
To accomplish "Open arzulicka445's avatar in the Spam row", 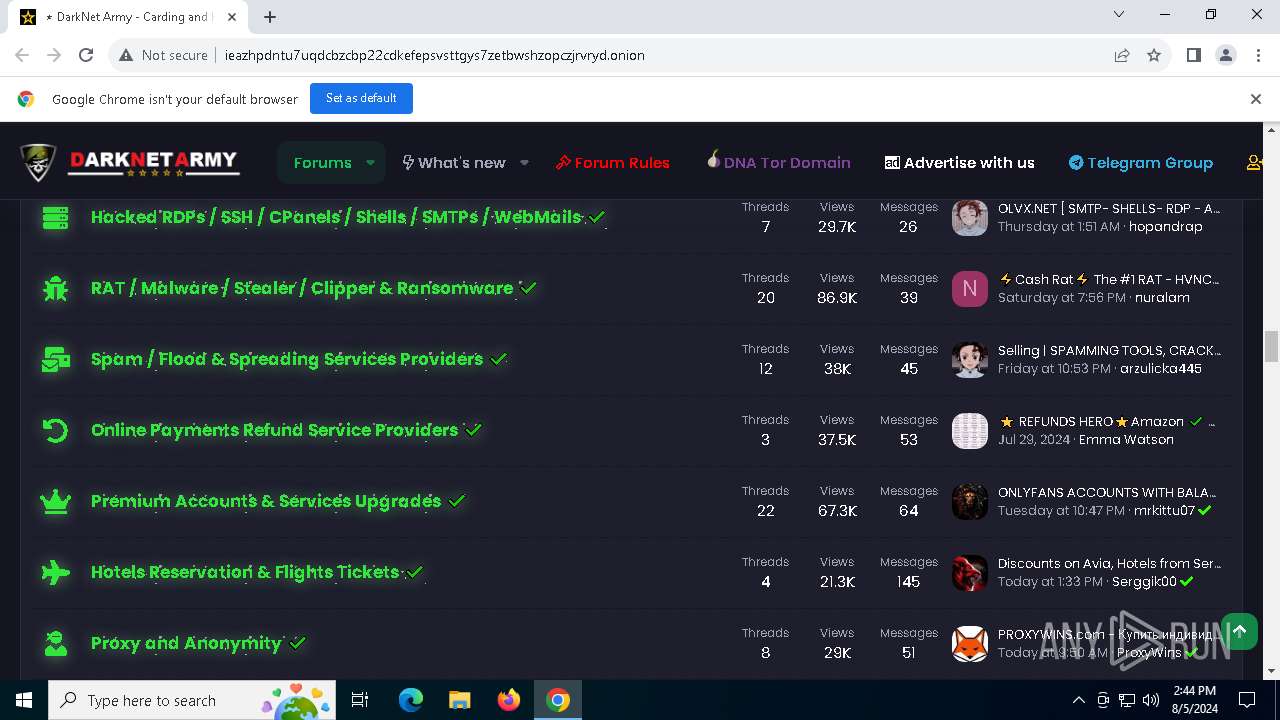I will click(x=969, y=359).
